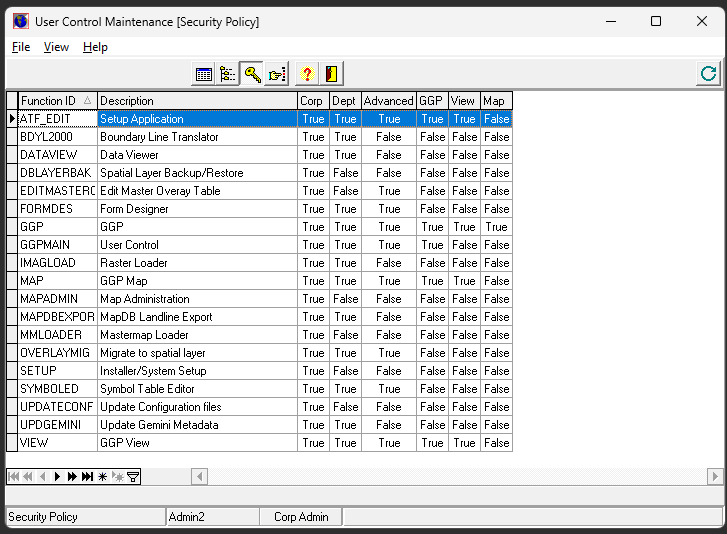Select the ATF_EDIT function ID cell
Screen dimensions: 727x534
57,119
